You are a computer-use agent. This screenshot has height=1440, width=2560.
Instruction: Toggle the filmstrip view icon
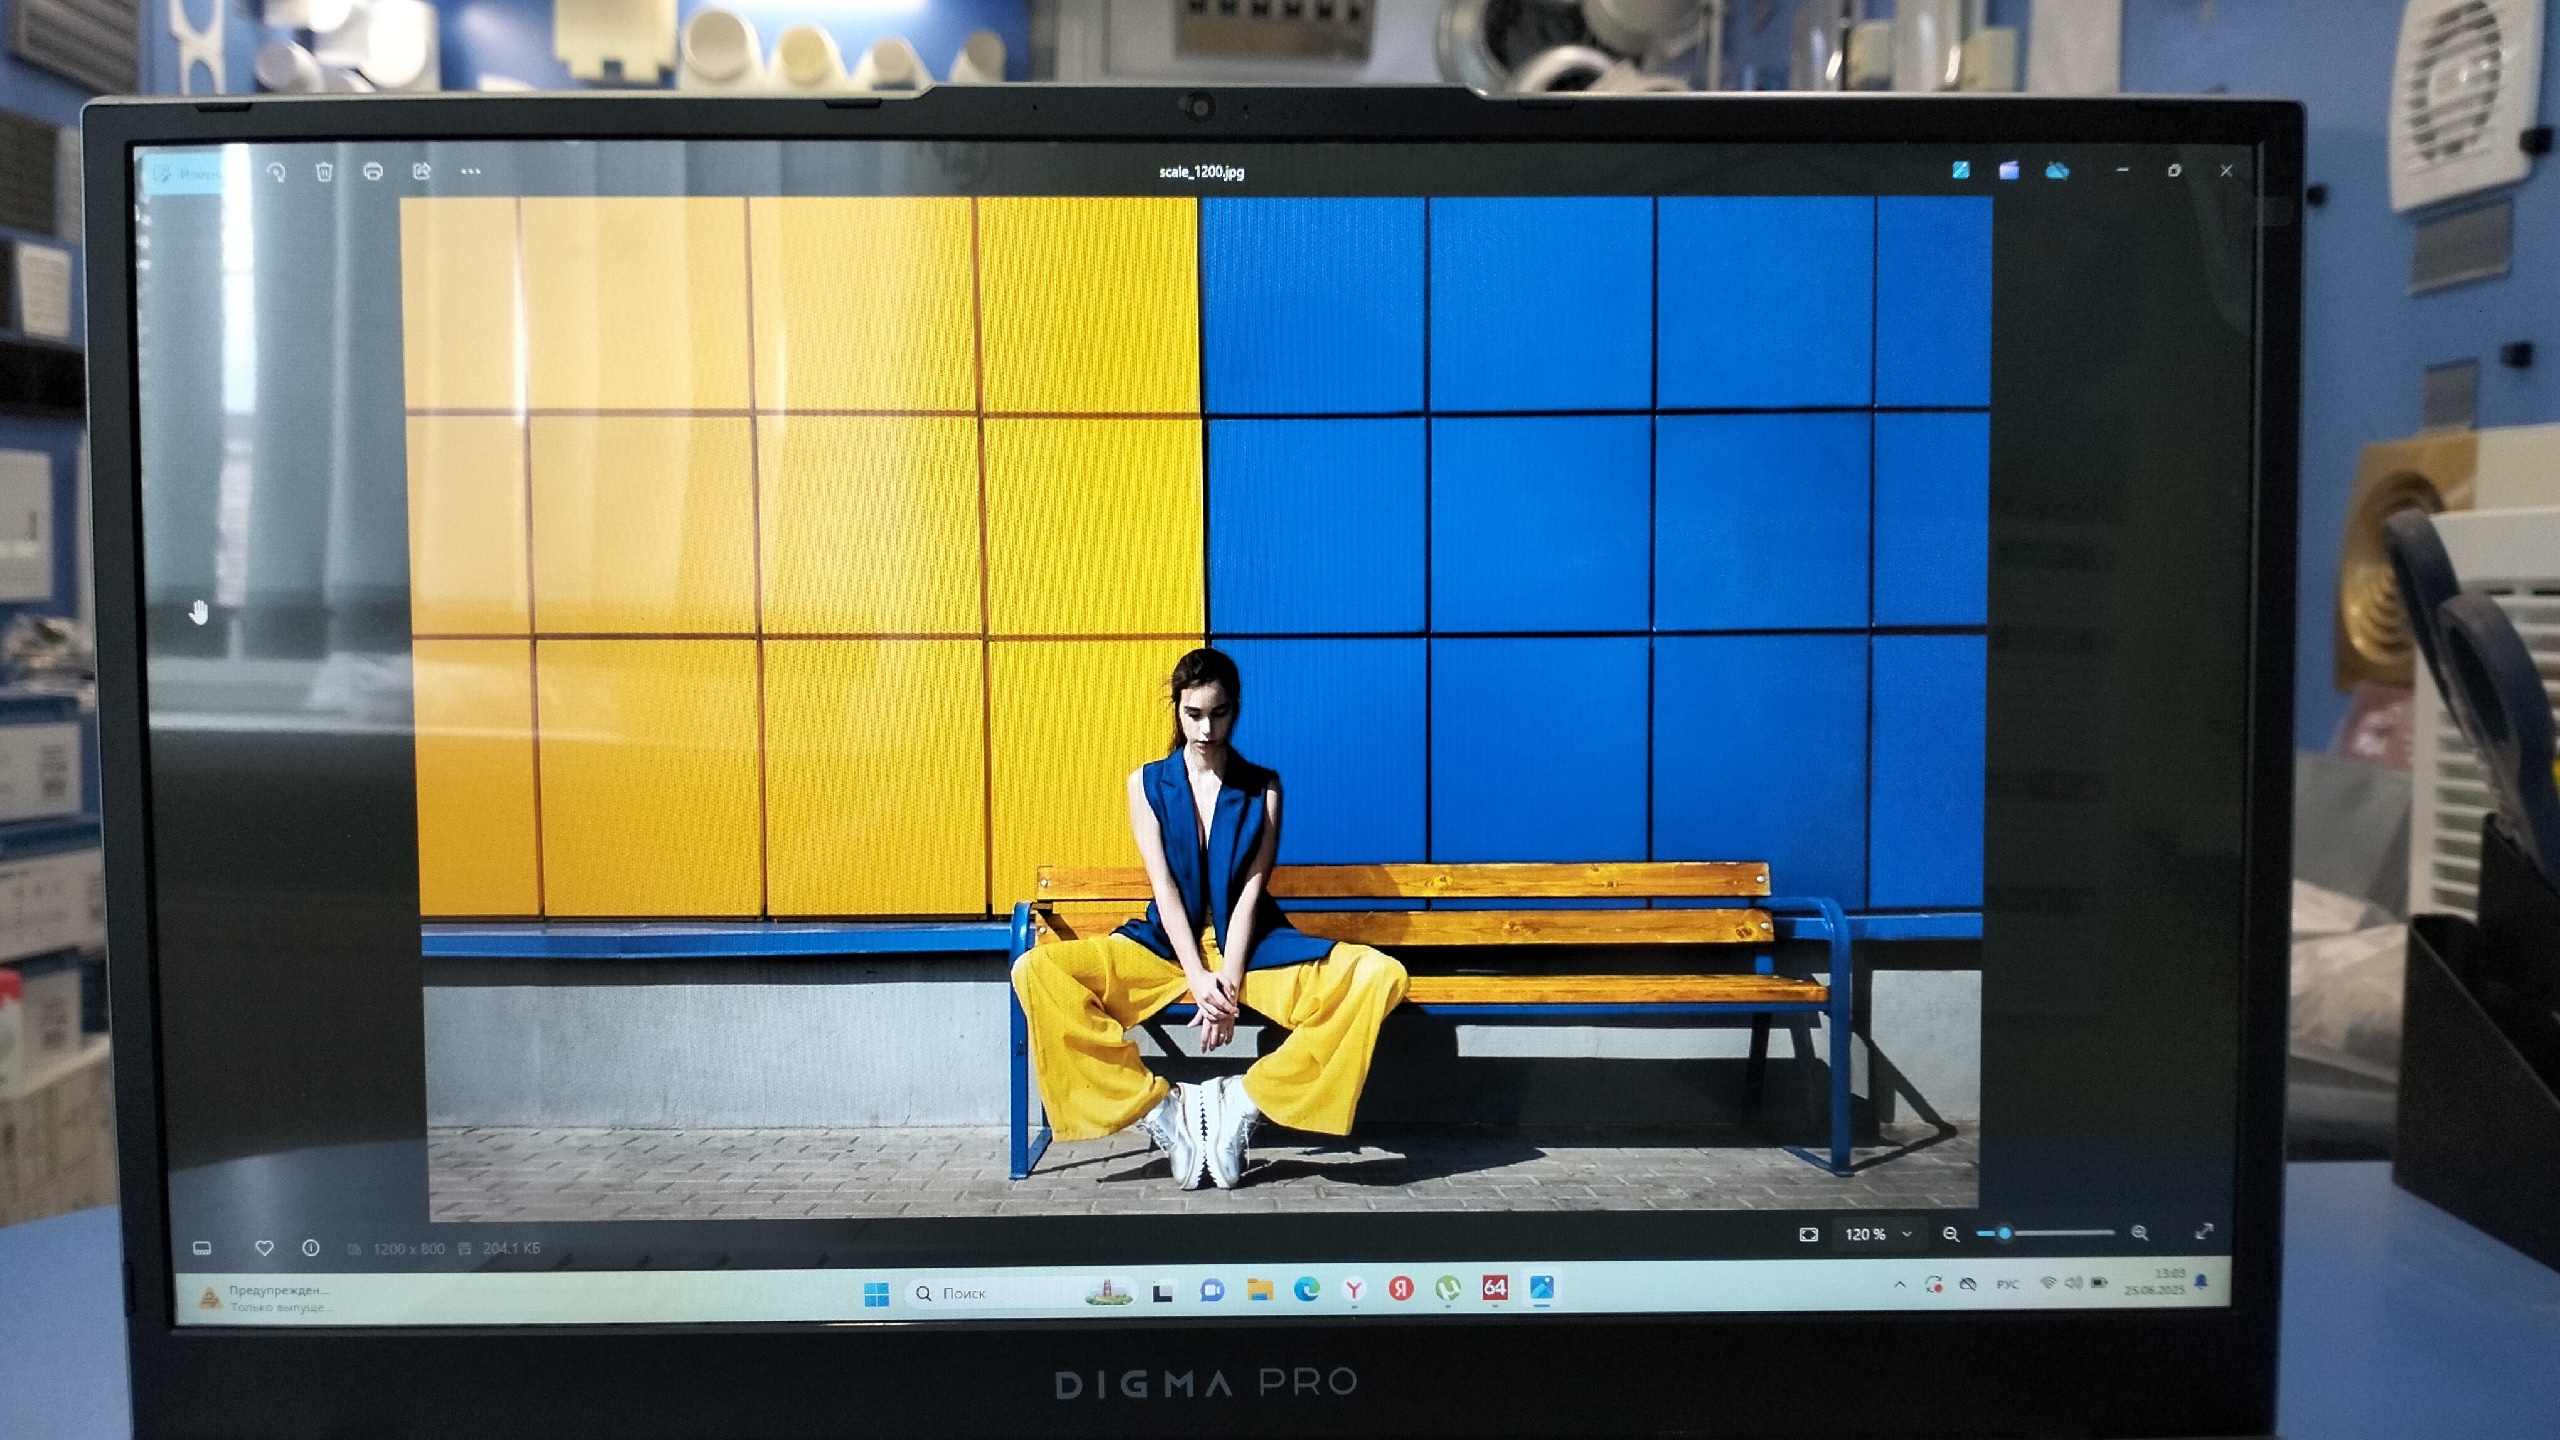tap(202, 1248)
